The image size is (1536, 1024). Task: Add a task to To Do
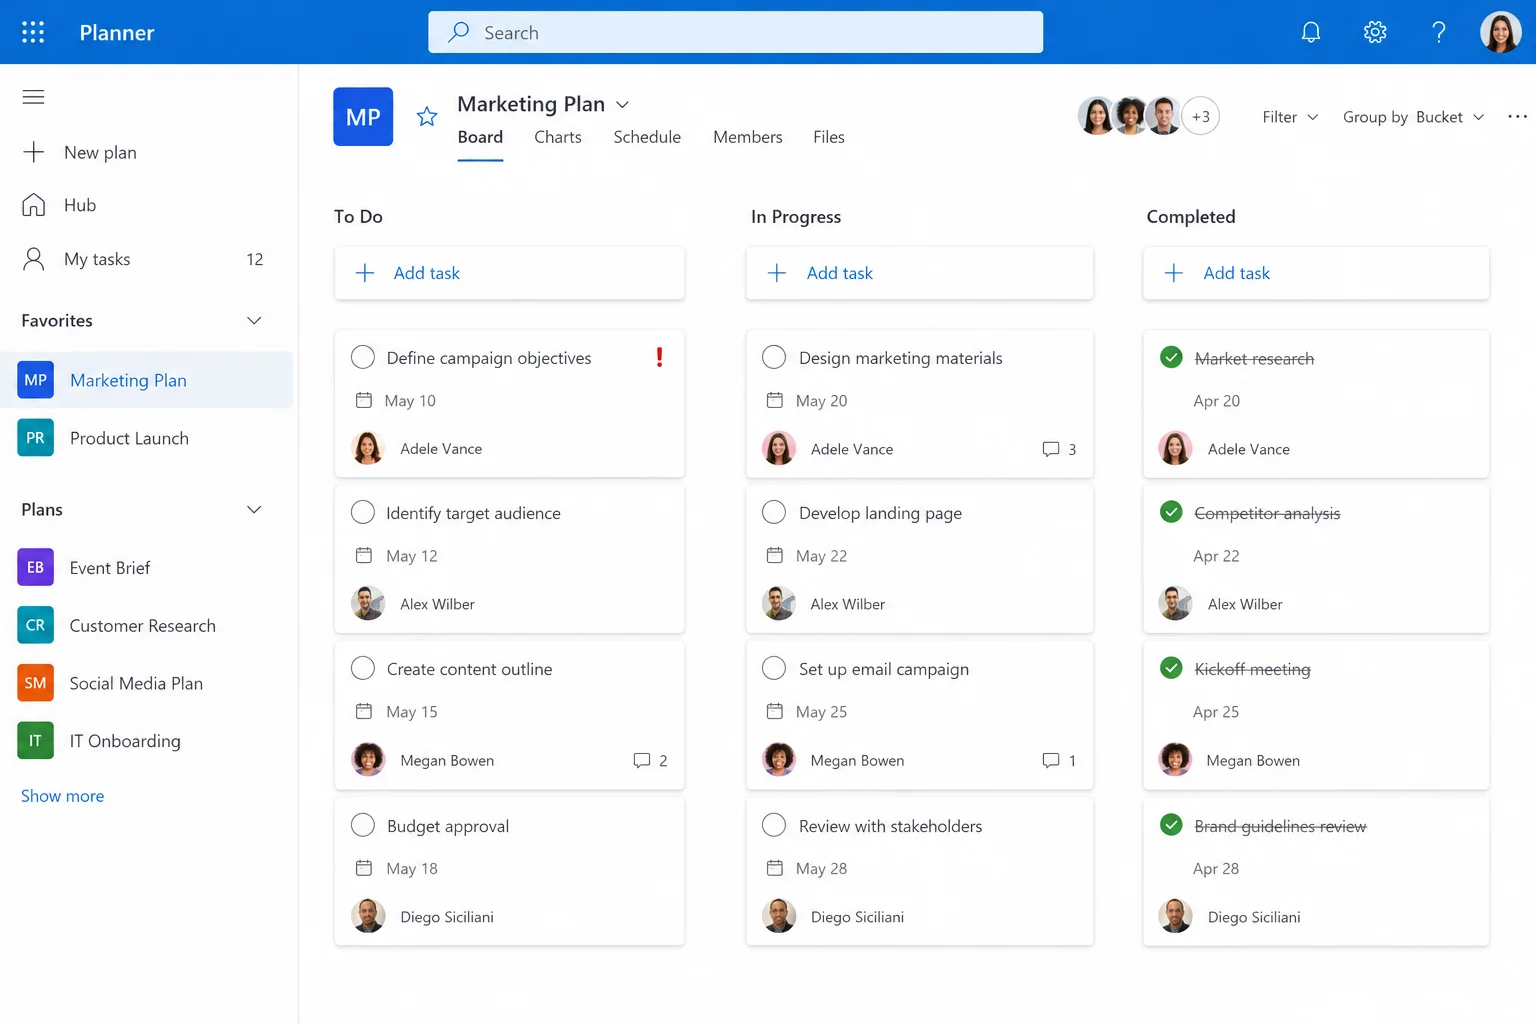point(509,273)
